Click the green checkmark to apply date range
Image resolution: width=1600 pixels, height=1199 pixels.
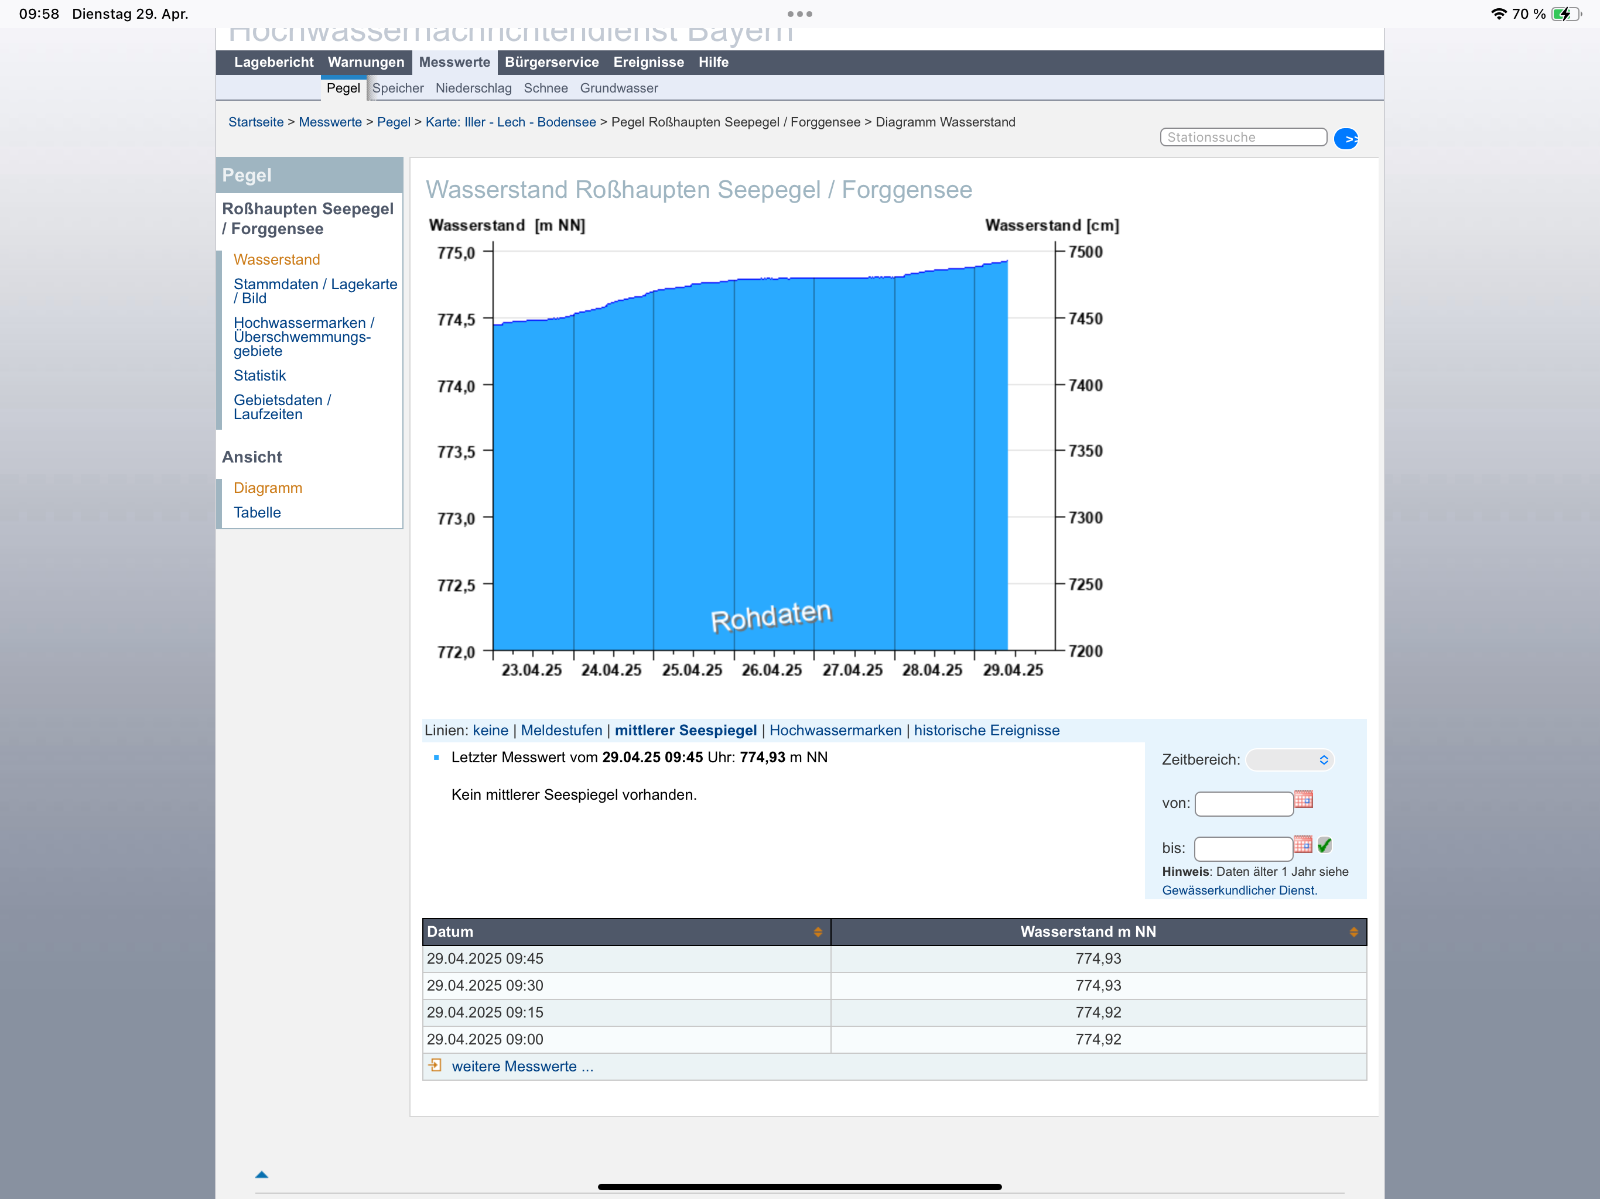[1325, 845]
